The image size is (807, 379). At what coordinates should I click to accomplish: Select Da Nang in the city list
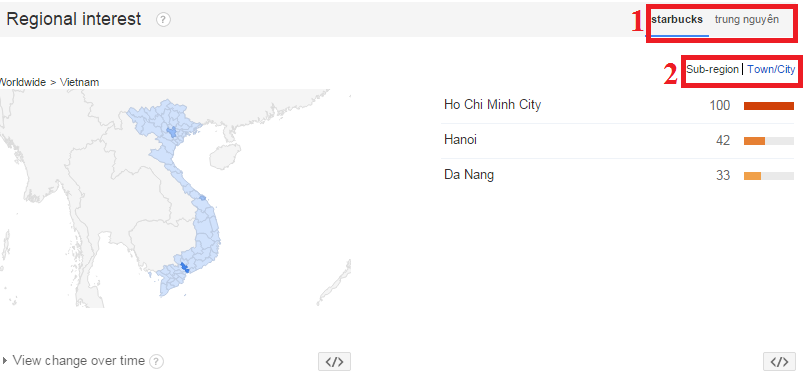coord(469,175)
